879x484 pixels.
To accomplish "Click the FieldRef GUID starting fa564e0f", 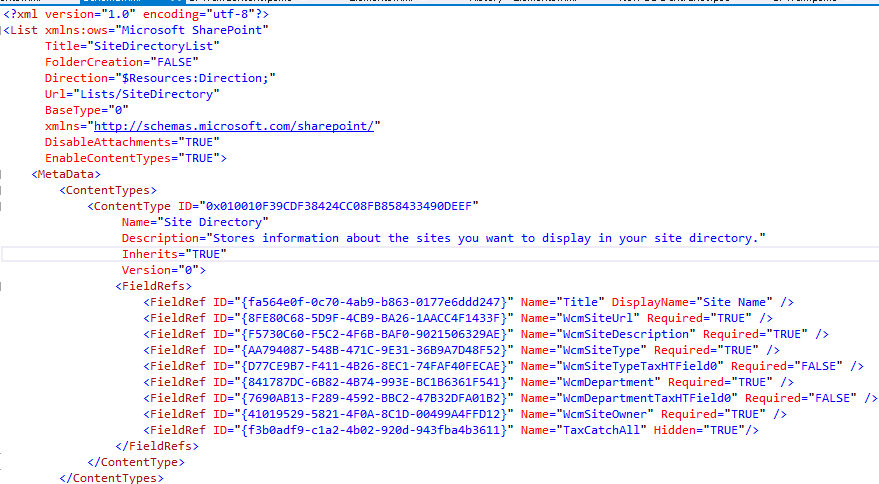I will click(x=374, y=302).
